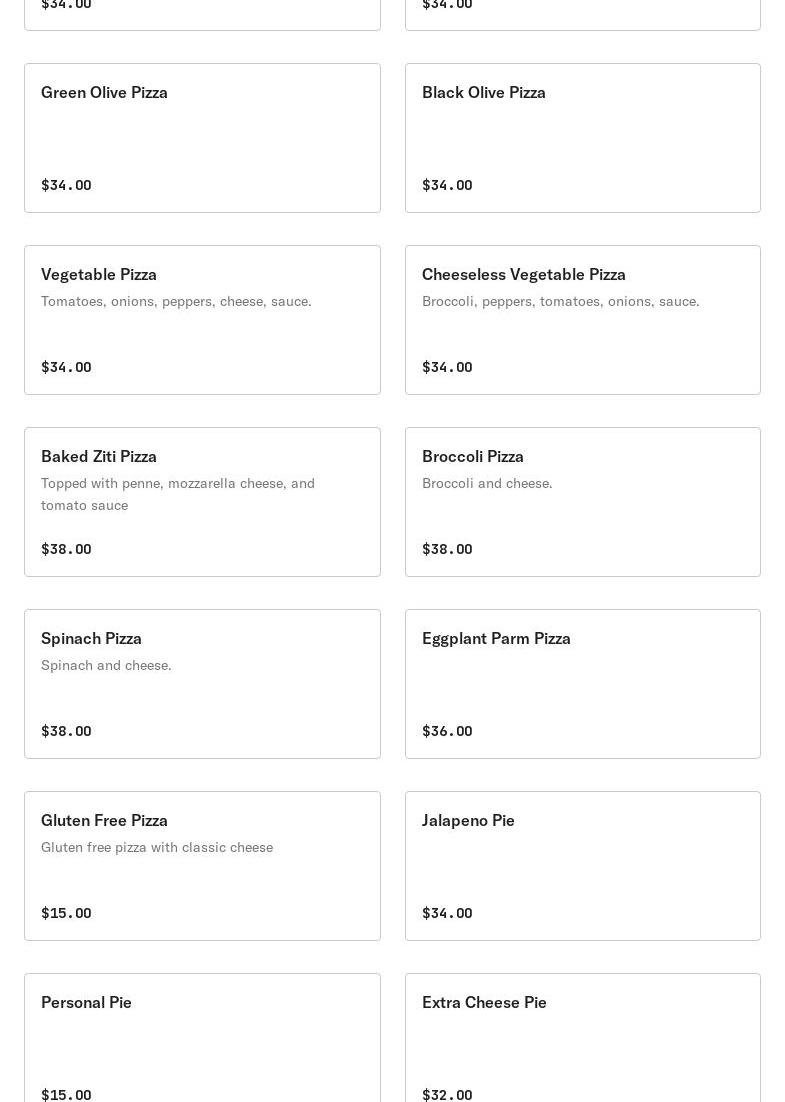Open the Jalapeno Pie card

click(583, 866)
